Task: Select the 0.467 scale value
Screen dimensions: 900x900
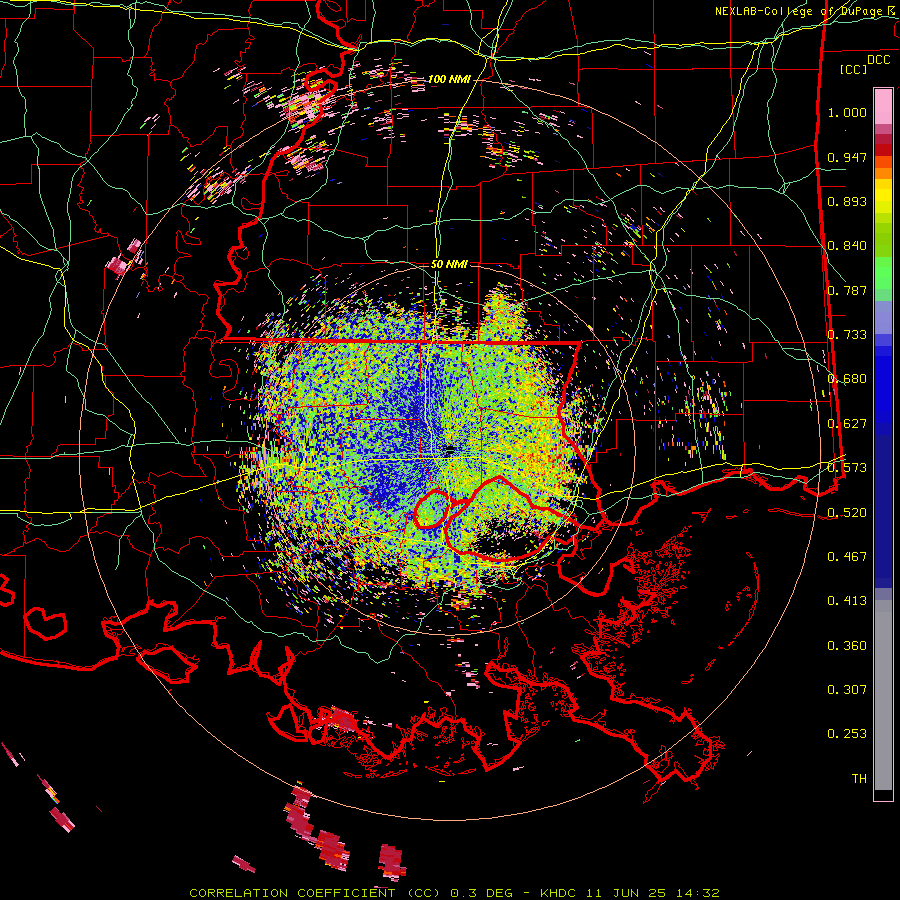Action: (x=847, y=557)
